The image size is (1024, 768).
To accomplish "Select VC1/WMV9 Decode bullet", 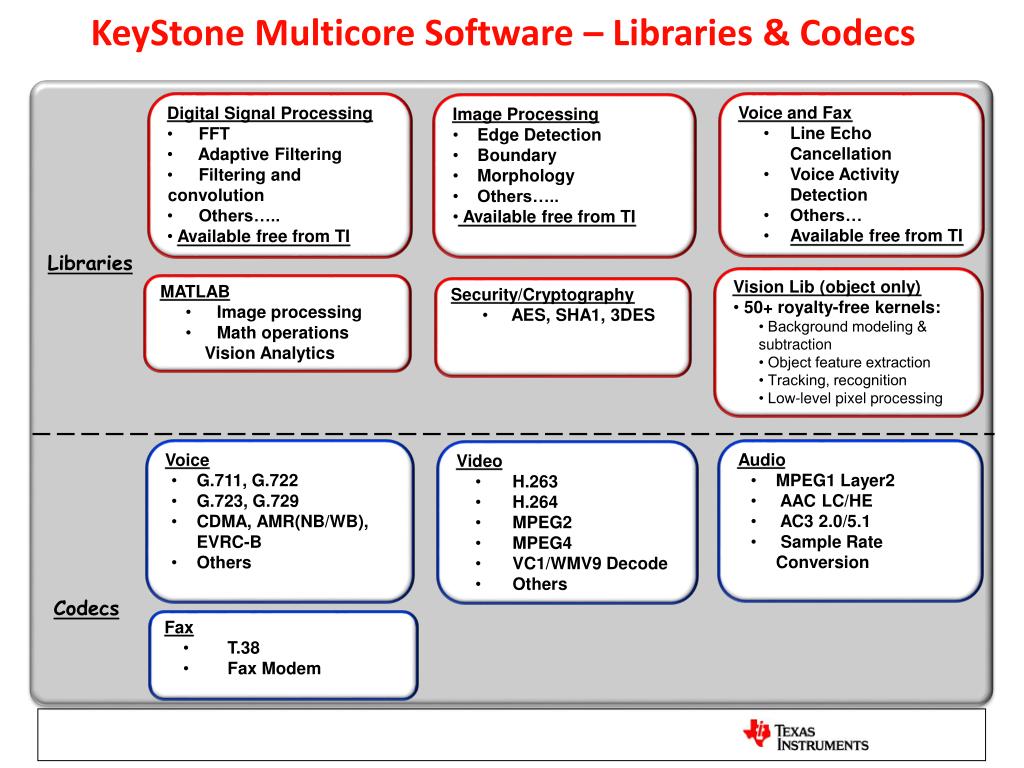I will tap(590, 564).
